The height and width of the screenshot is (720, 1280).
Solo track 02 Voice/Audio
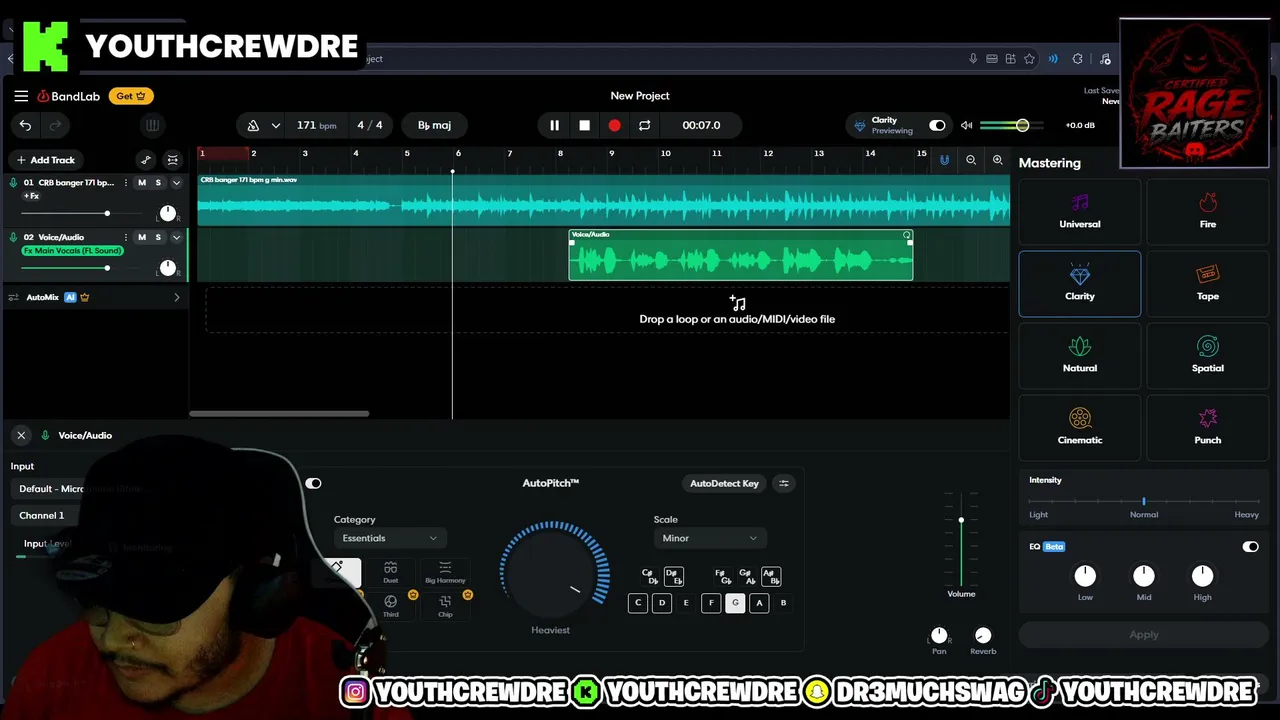[x=157, y=237]
